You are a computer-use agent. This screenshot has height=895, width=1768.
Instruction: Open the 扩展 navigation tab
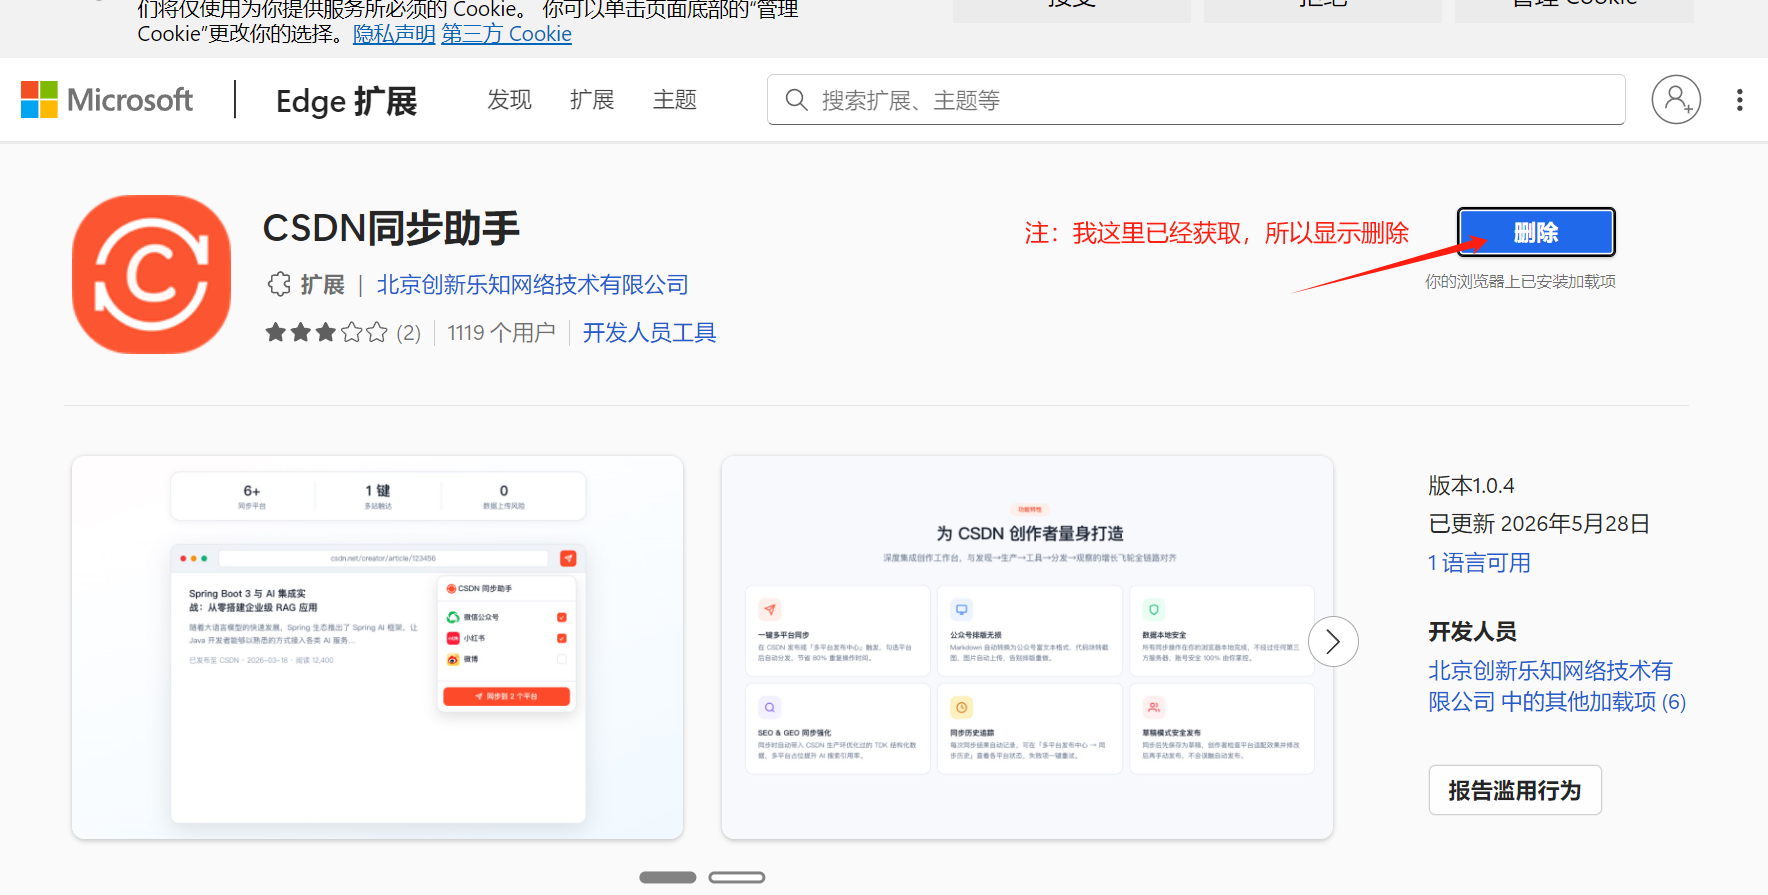[x=592, y=100]
